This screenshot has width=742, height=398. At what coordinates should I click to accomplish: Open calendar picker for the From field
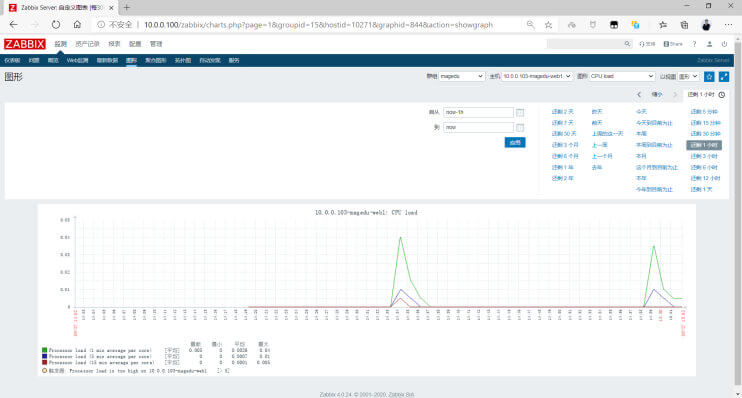pyautogui.click(x=520, y=113)
